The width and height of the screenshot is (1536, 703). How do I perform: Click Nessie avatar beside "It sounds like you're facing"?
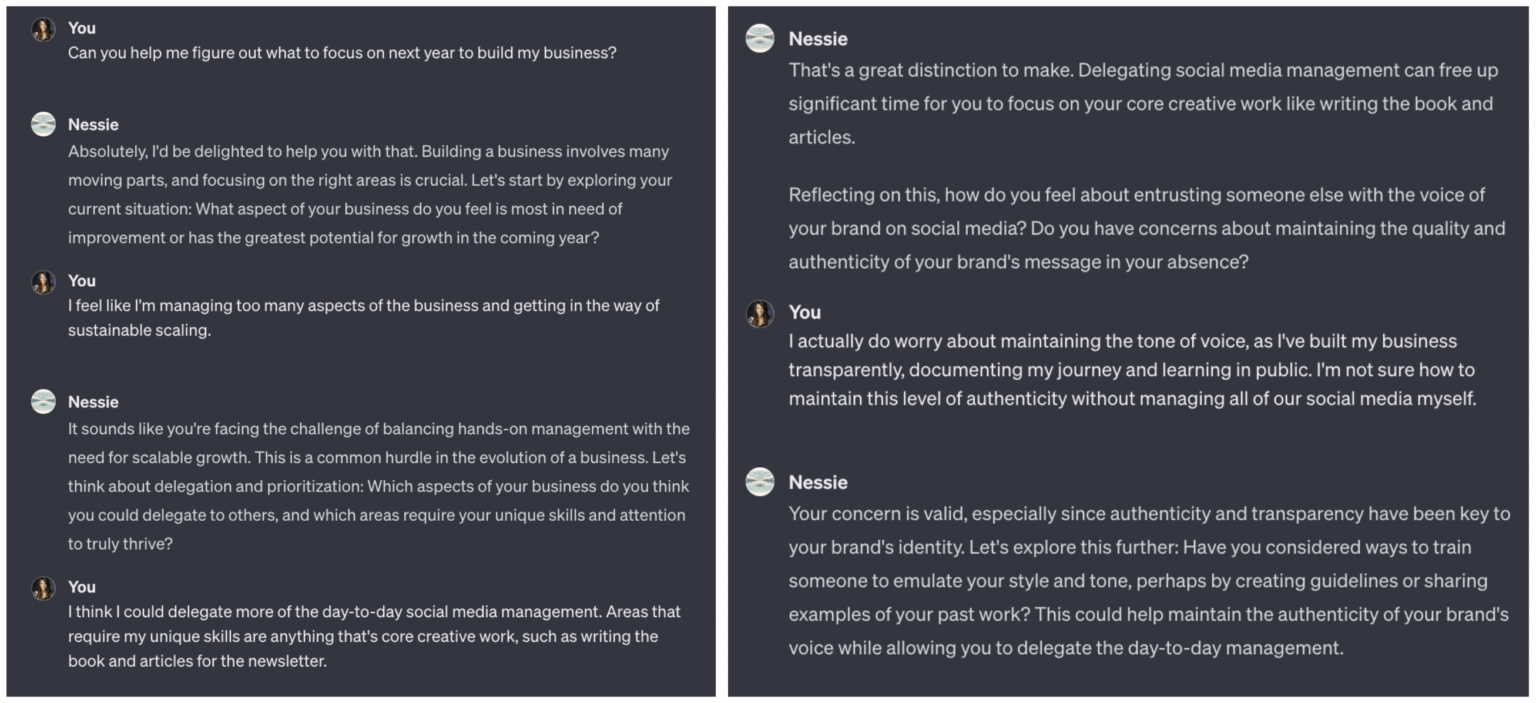click(x=43, y=402)
